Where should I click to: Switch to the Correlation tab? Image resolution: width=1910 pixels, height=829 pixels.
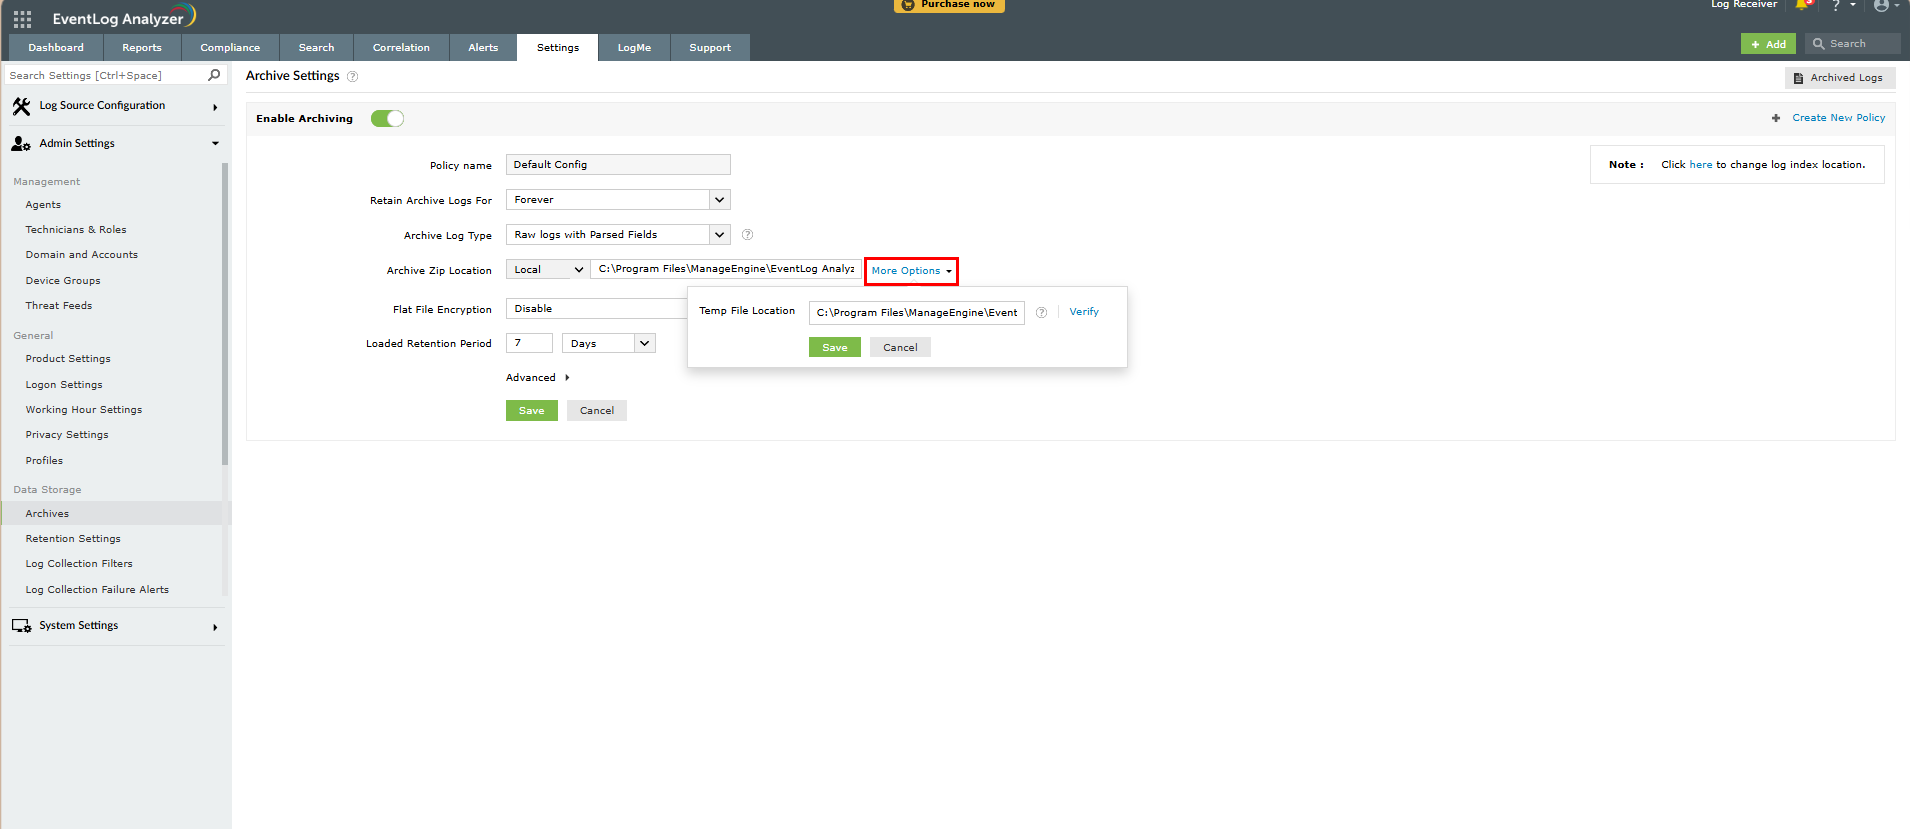(x=401, y=48)
